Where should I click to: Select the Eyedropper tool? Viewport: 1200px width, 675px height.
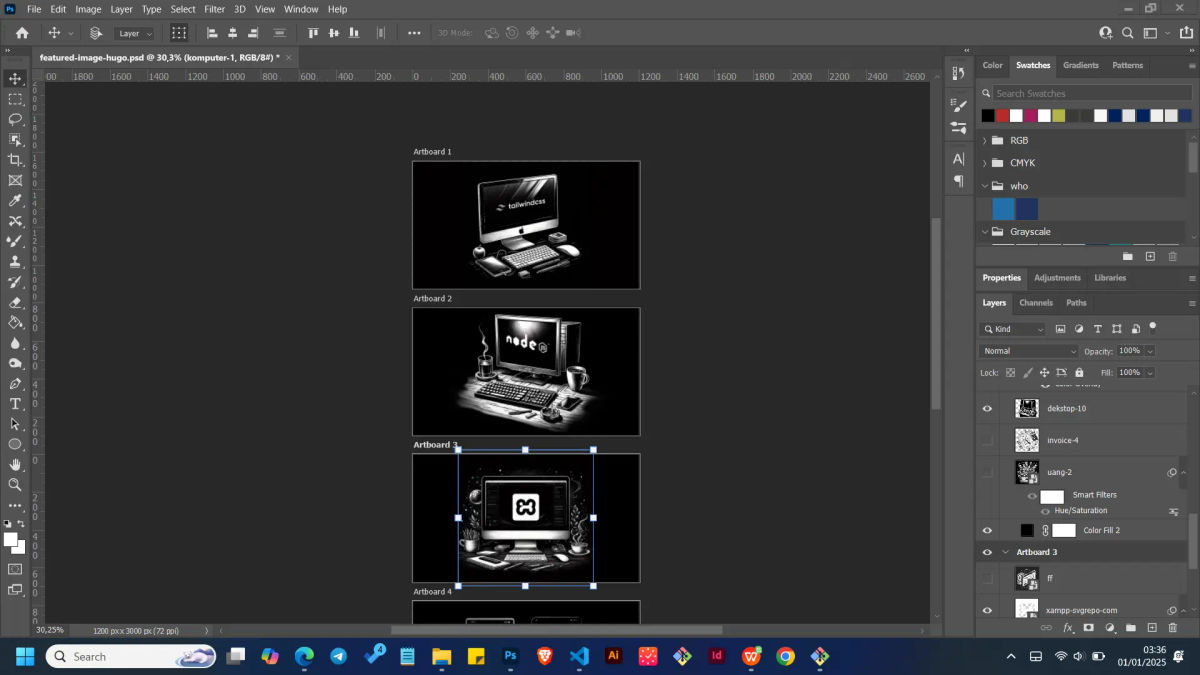15,200
